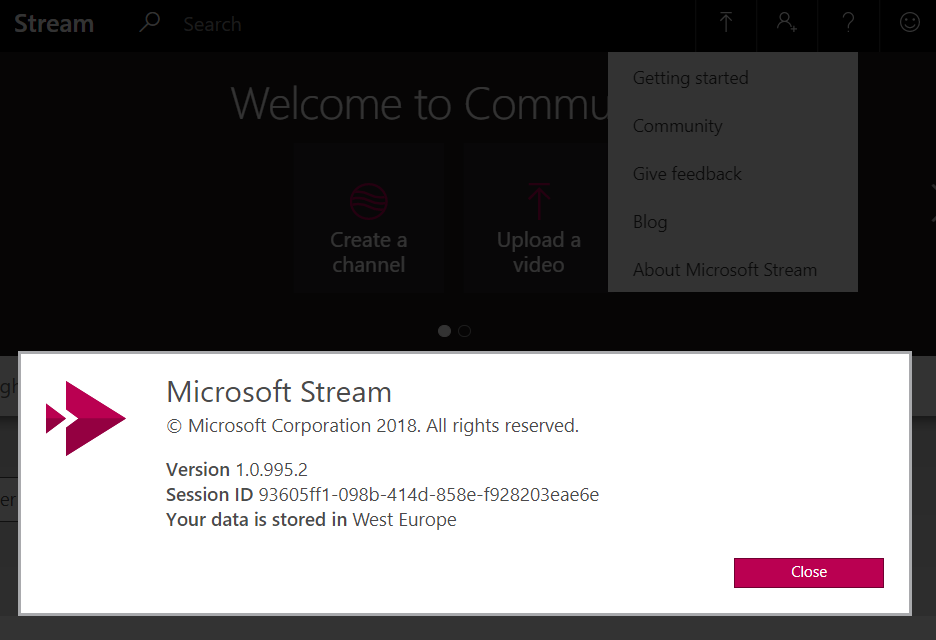Click the Stream home logo text
936x640 pixels.
54,23
